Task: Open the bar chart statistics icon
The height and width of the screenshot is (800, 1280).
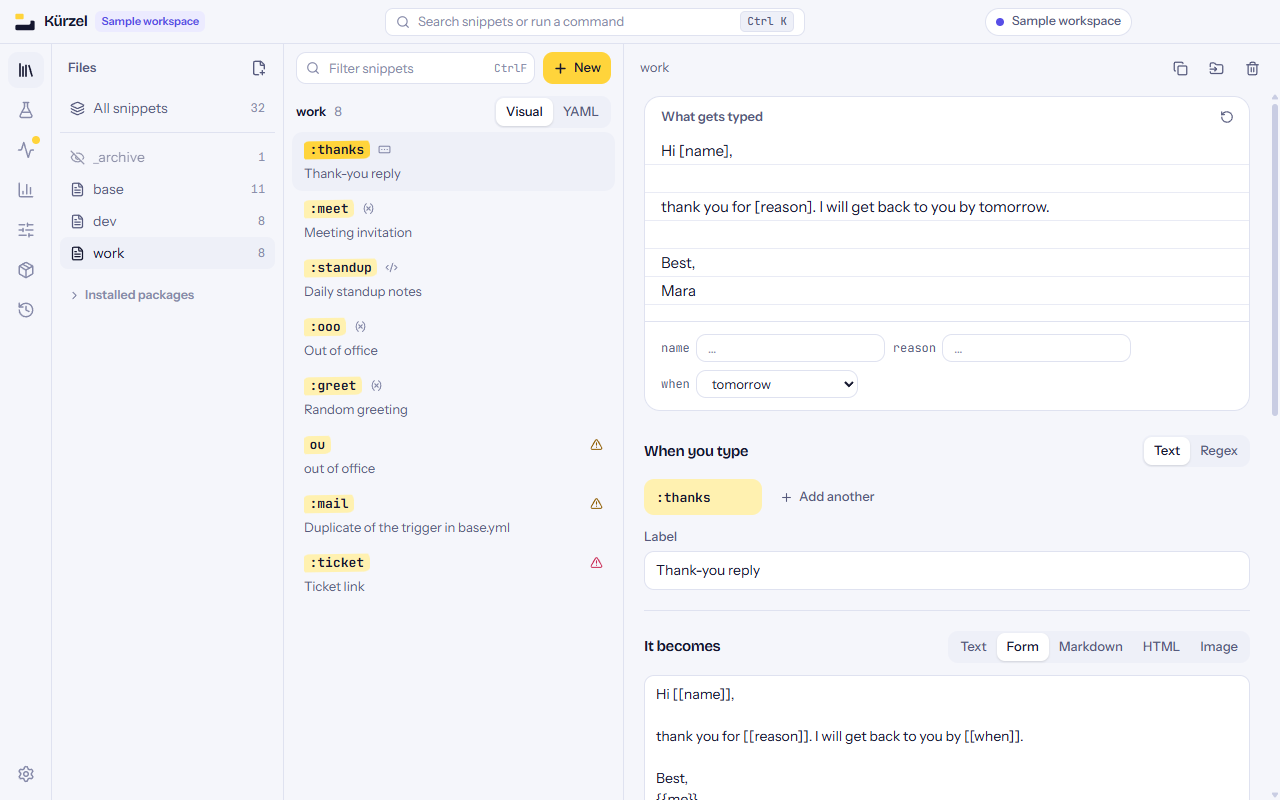Action: [x=26, y=190]
